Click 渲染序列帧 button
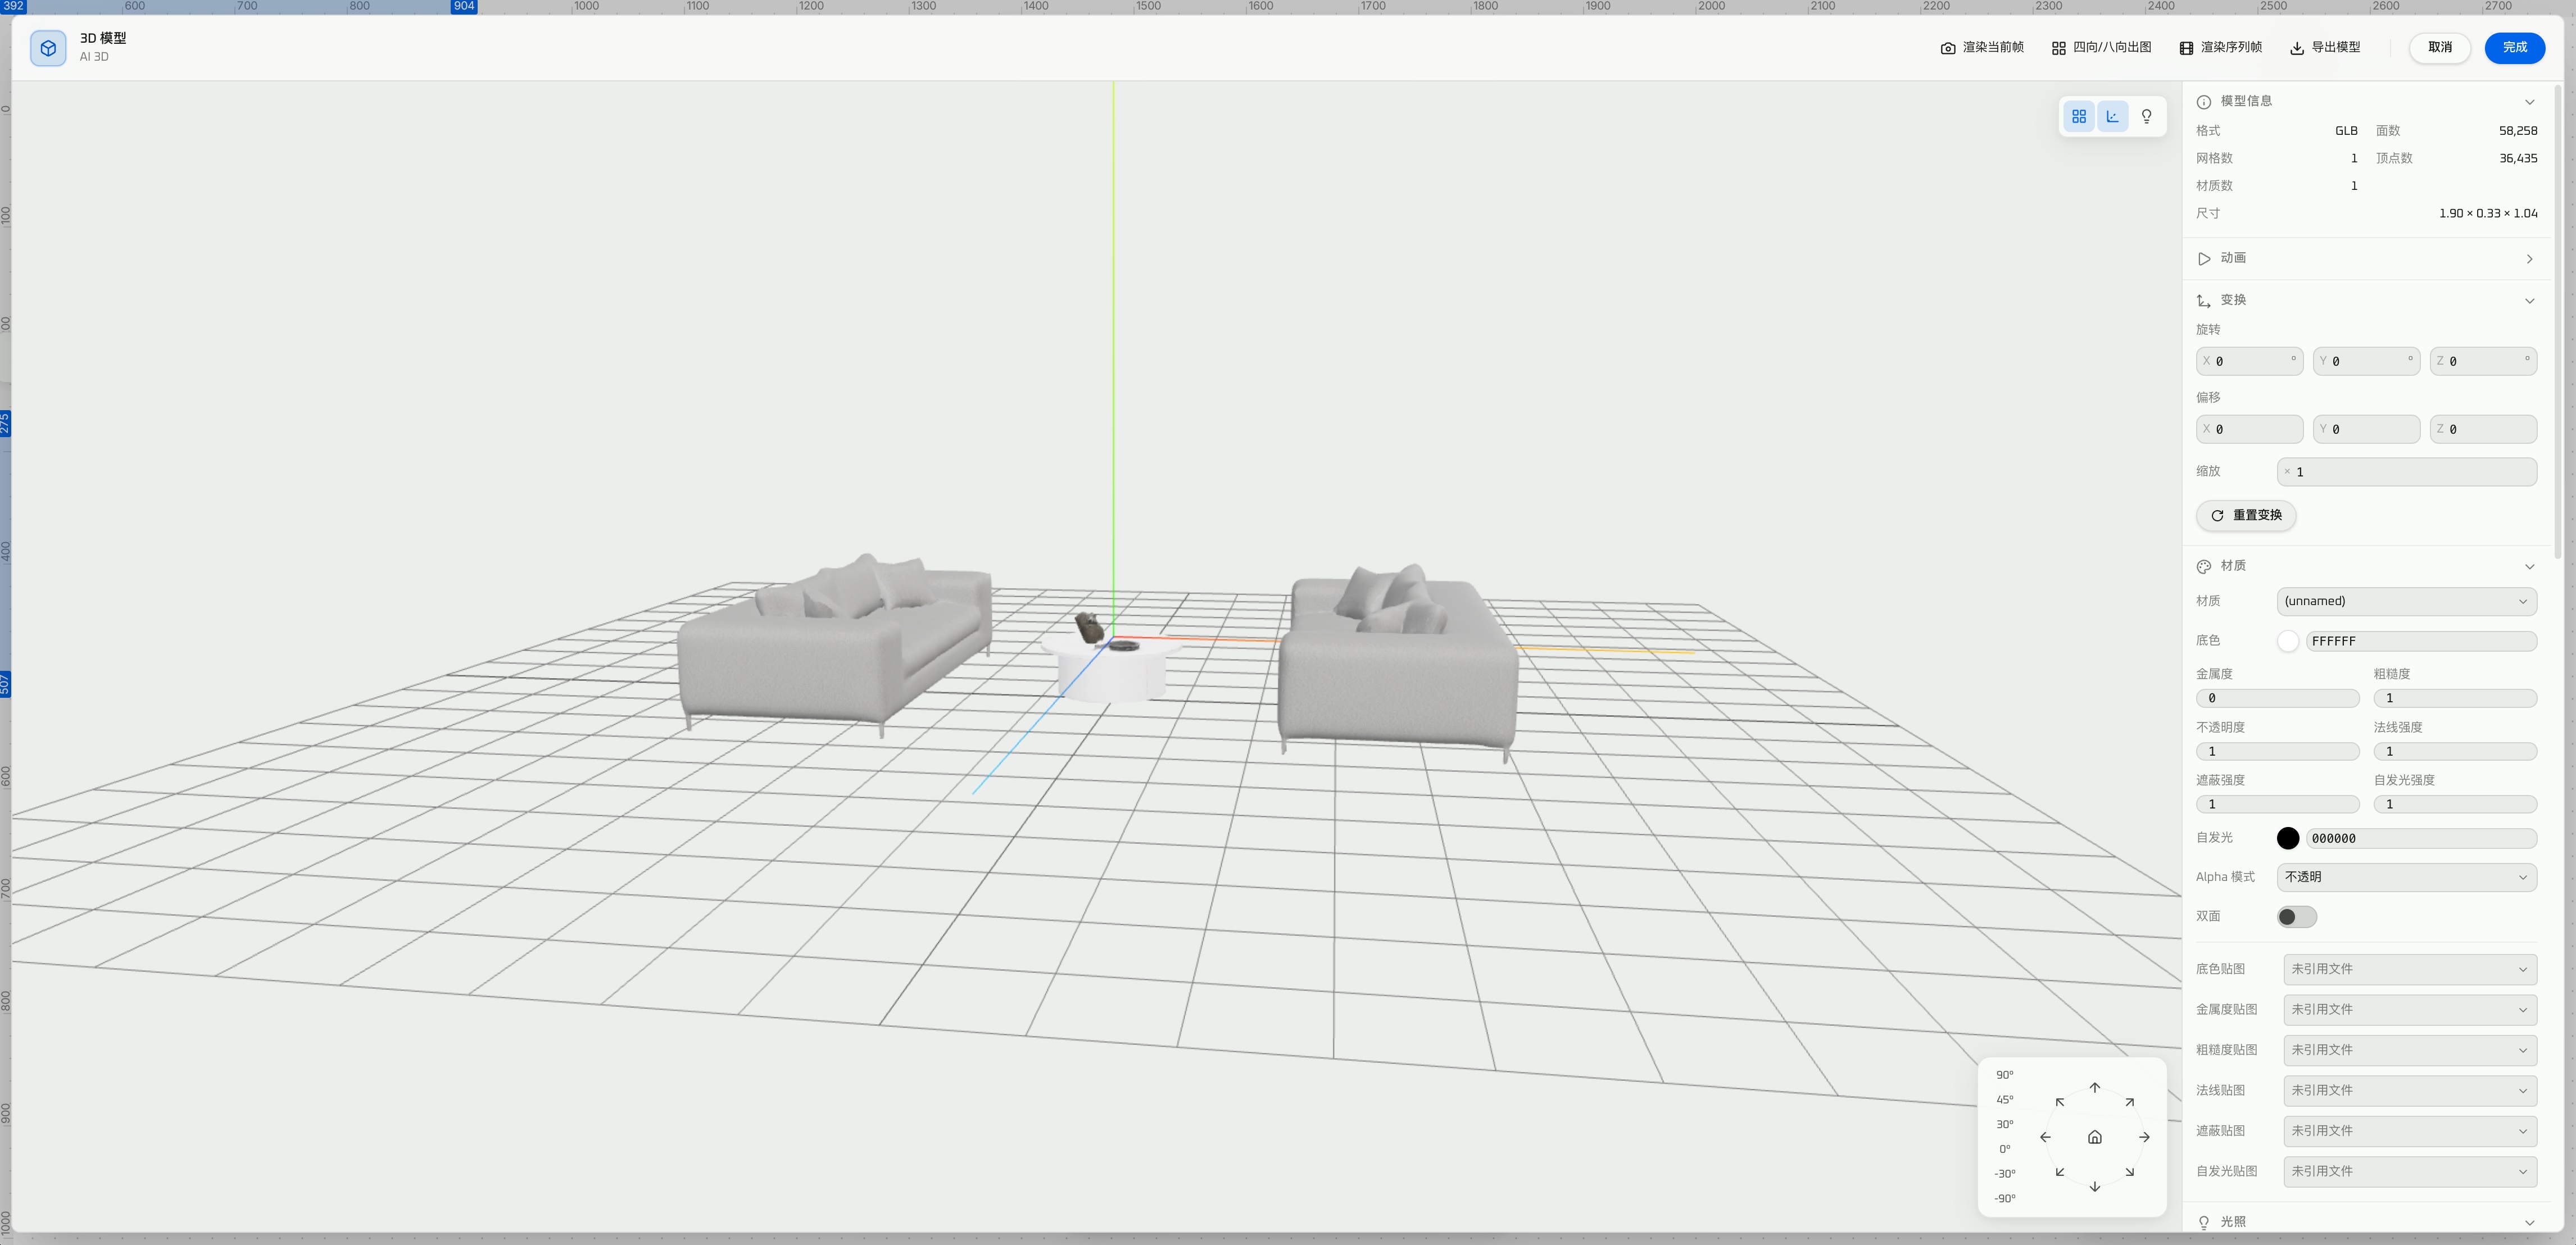Image resolution: width=2576 pixels, height=1245 pixels. (x=2220, y=48)
